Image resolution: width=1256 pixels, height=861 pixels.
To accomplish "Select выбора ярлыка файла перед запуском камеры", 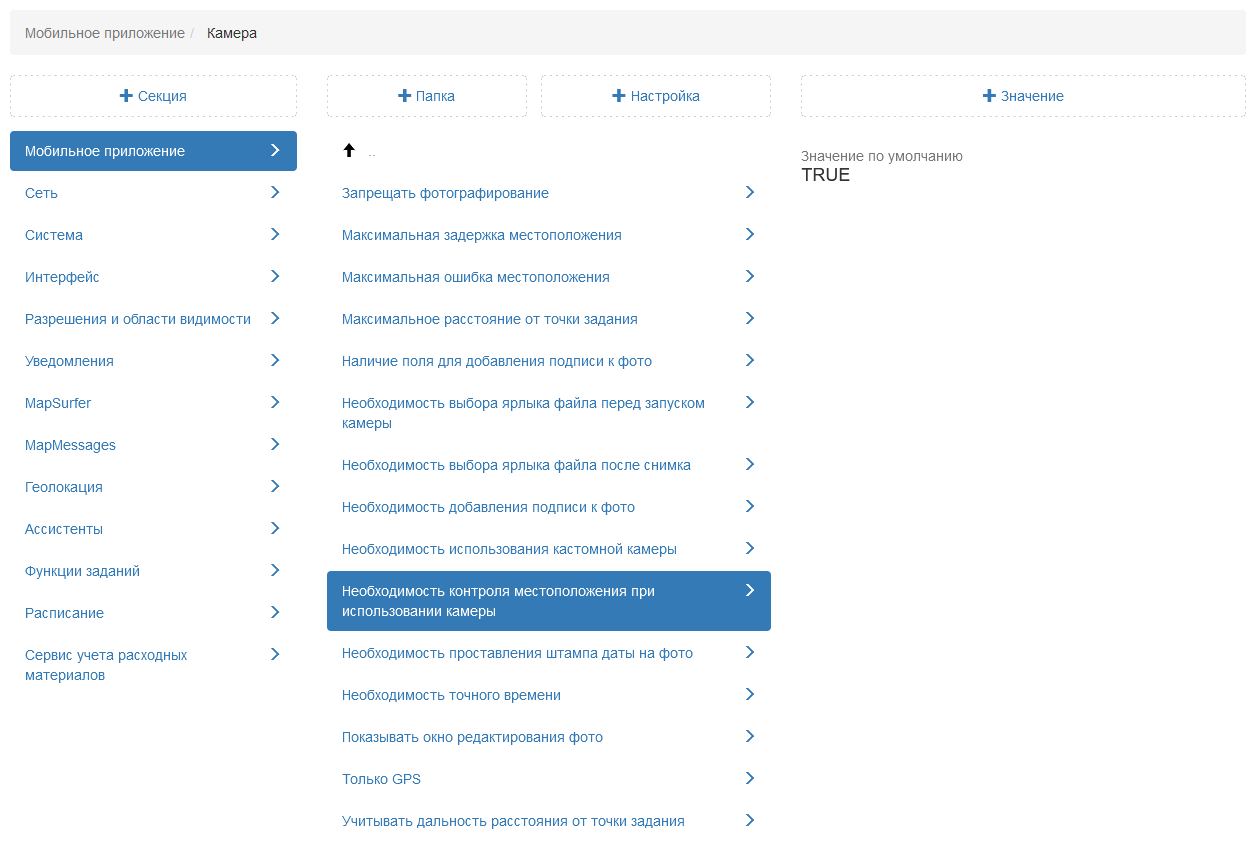I will [549, 413].
